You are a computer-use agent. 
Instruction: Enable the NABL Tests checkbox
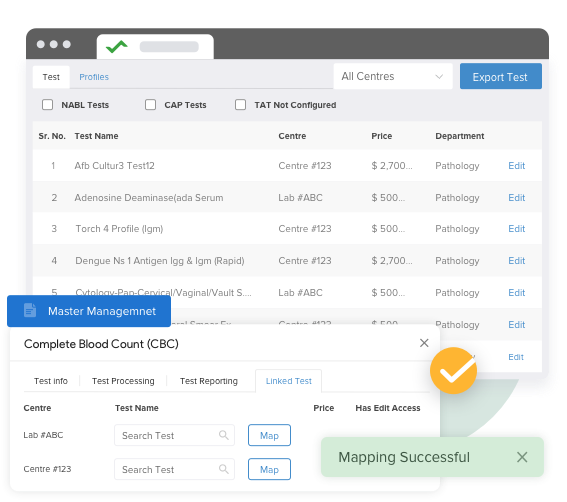point(47,105)
